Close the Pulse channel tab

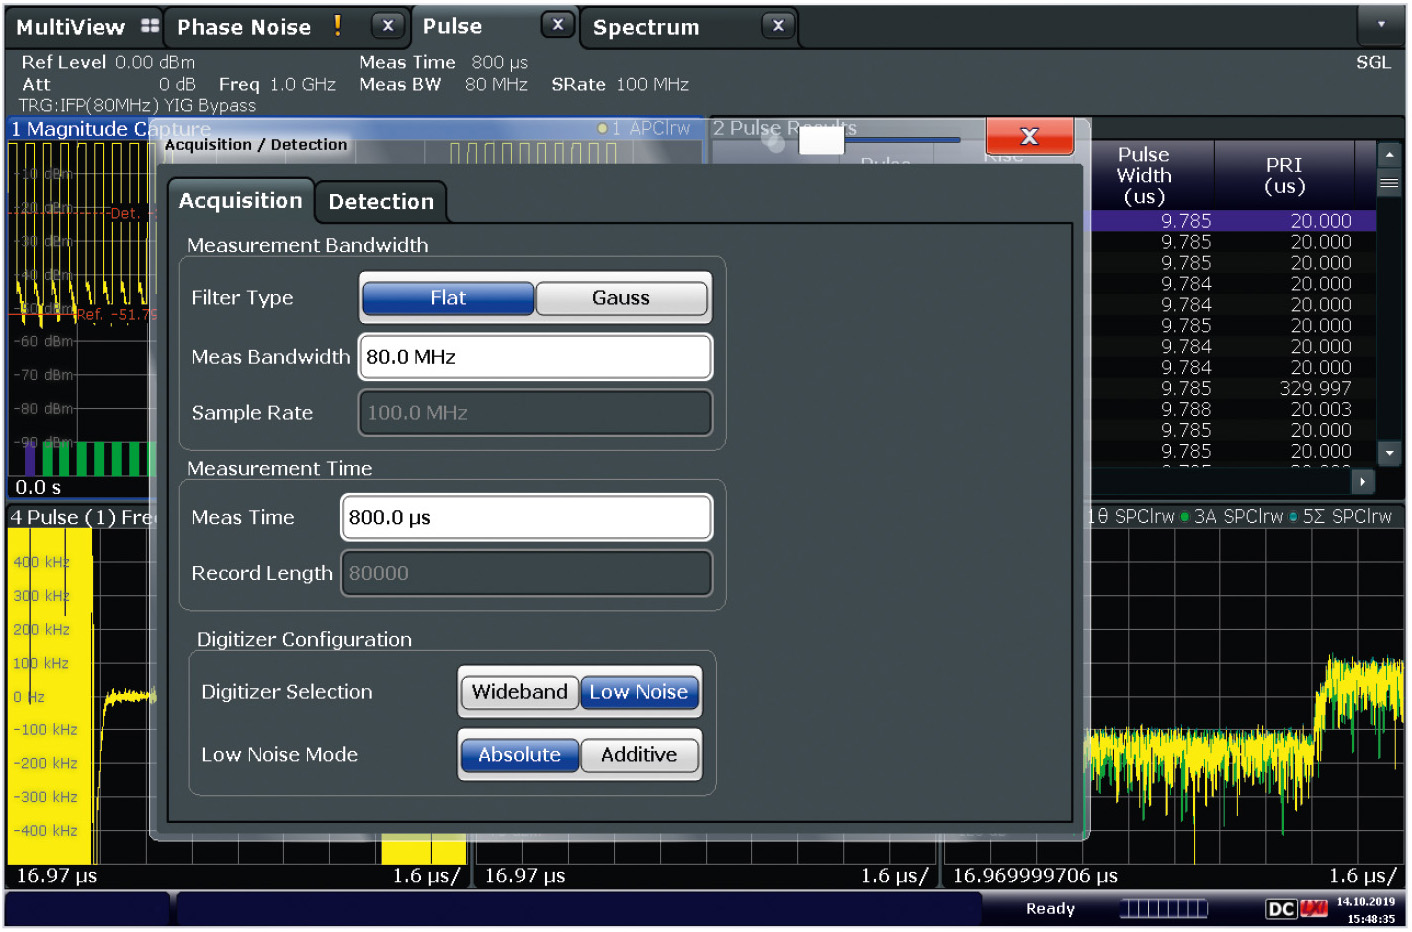pyautogui.click(x=558, y=25)
